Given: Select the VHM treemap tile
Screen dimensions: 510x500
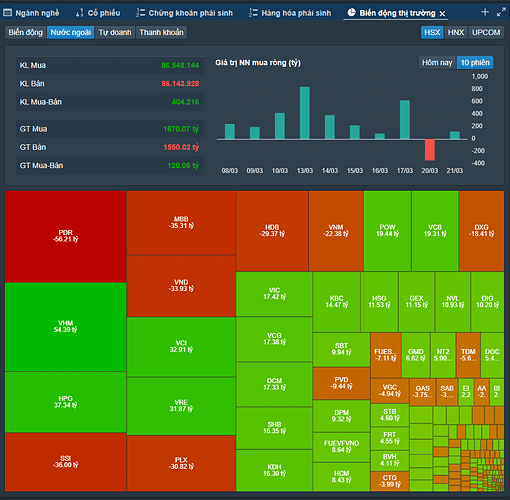Looking at the screenshot, I should (x=66, y=327).
